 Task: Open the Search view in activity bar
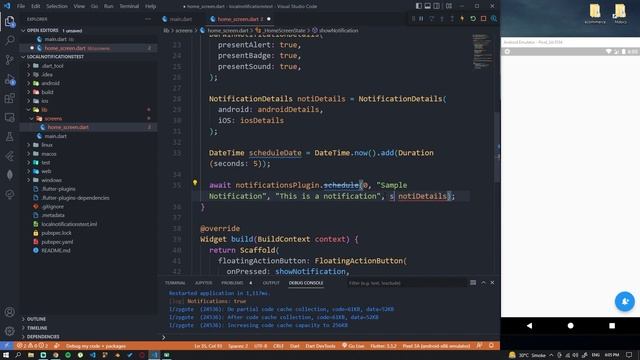9,40
